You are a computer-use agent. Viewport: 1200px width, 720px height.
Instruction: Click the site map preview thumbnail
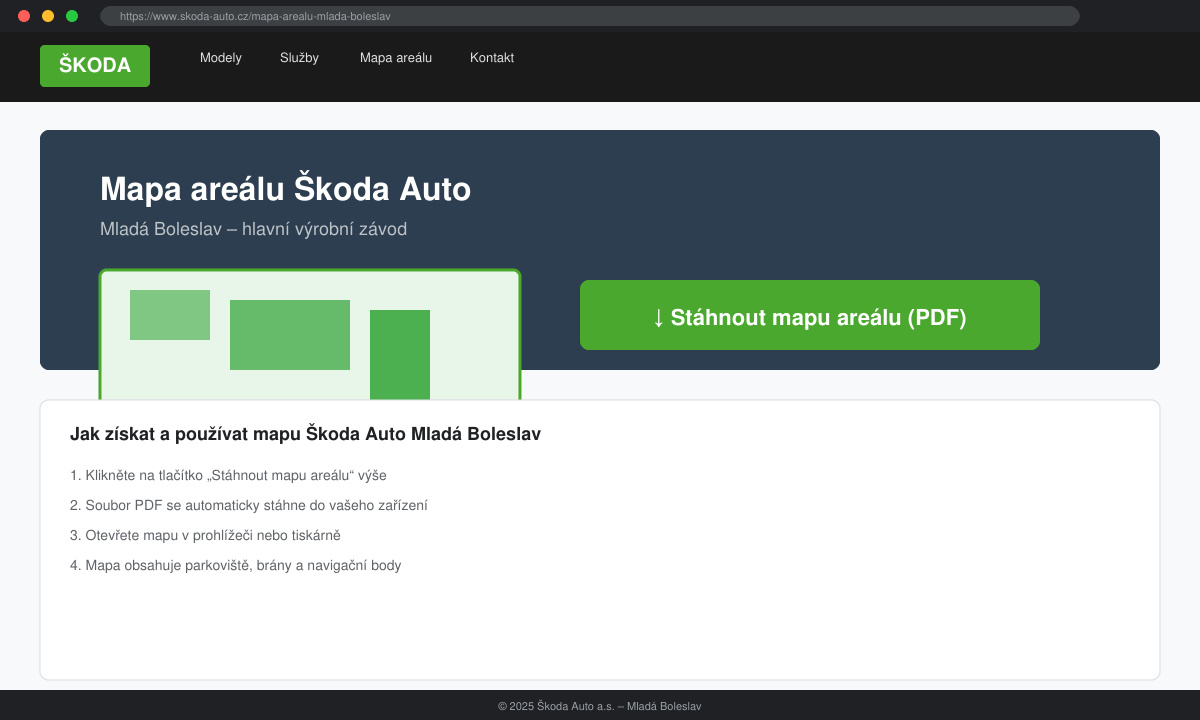click(310, 335)
